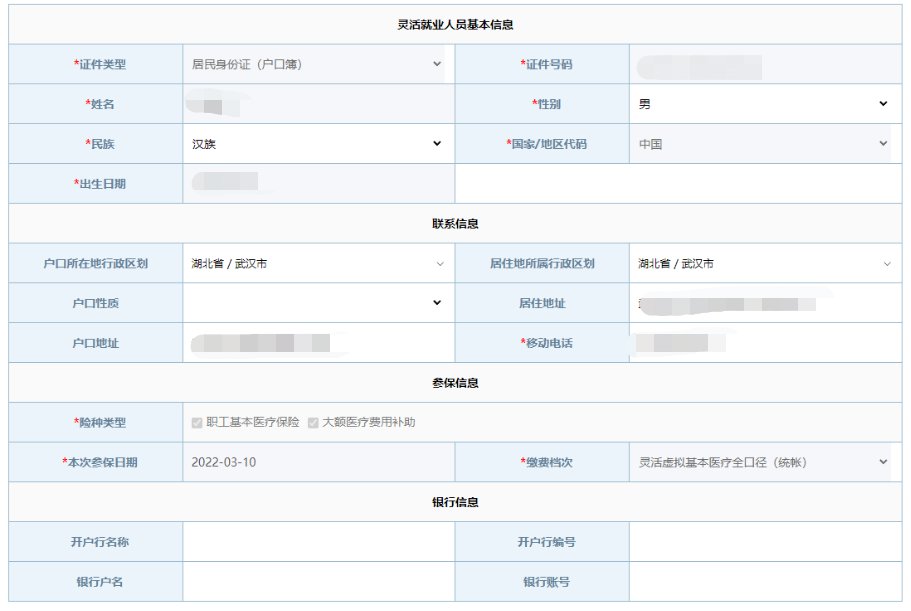This screenshot has width=911, height=611.
Task: Open the 证件类型 dropdown
Action: coord(317,64)
